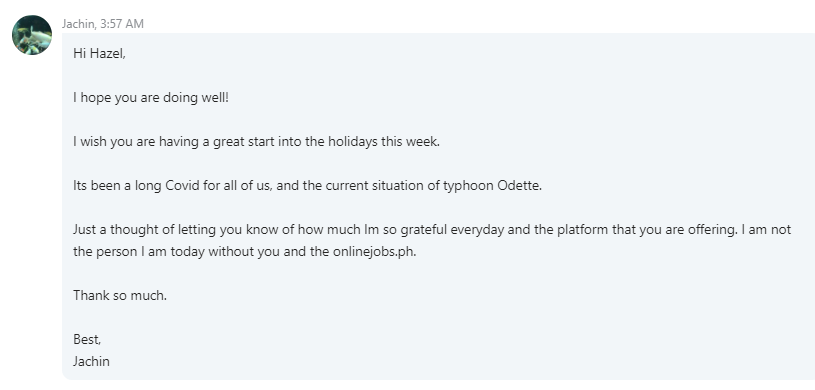
Task: Click the word "holidays" in the message
Action: tap(352, 142)
